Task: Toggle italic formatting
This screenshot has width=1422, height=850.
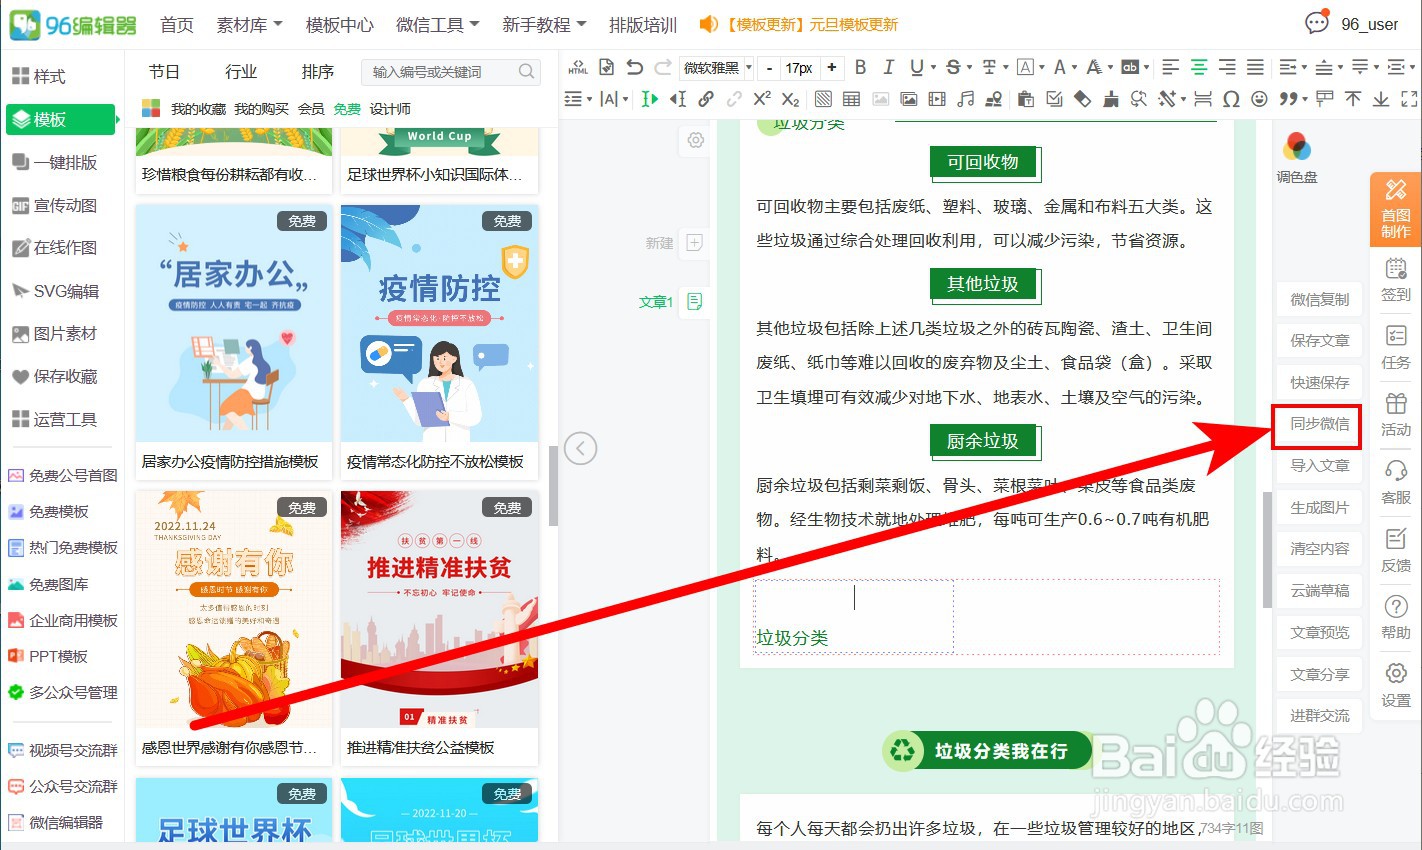Action: coord(888,67)
